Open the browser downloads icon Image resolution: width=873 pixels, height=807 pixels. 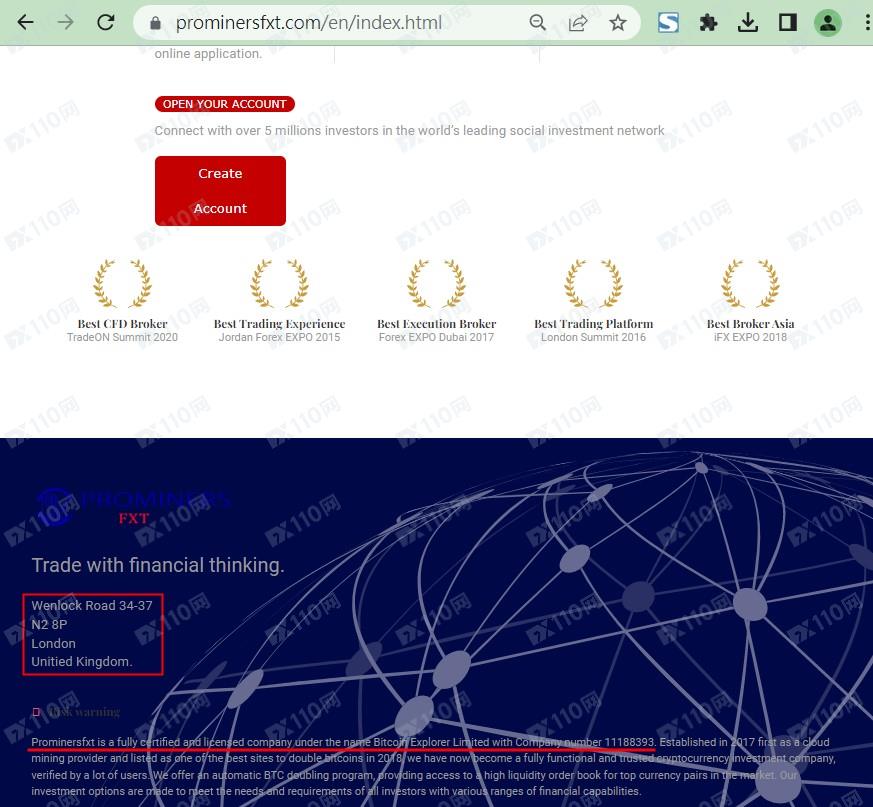click(748, 23)
